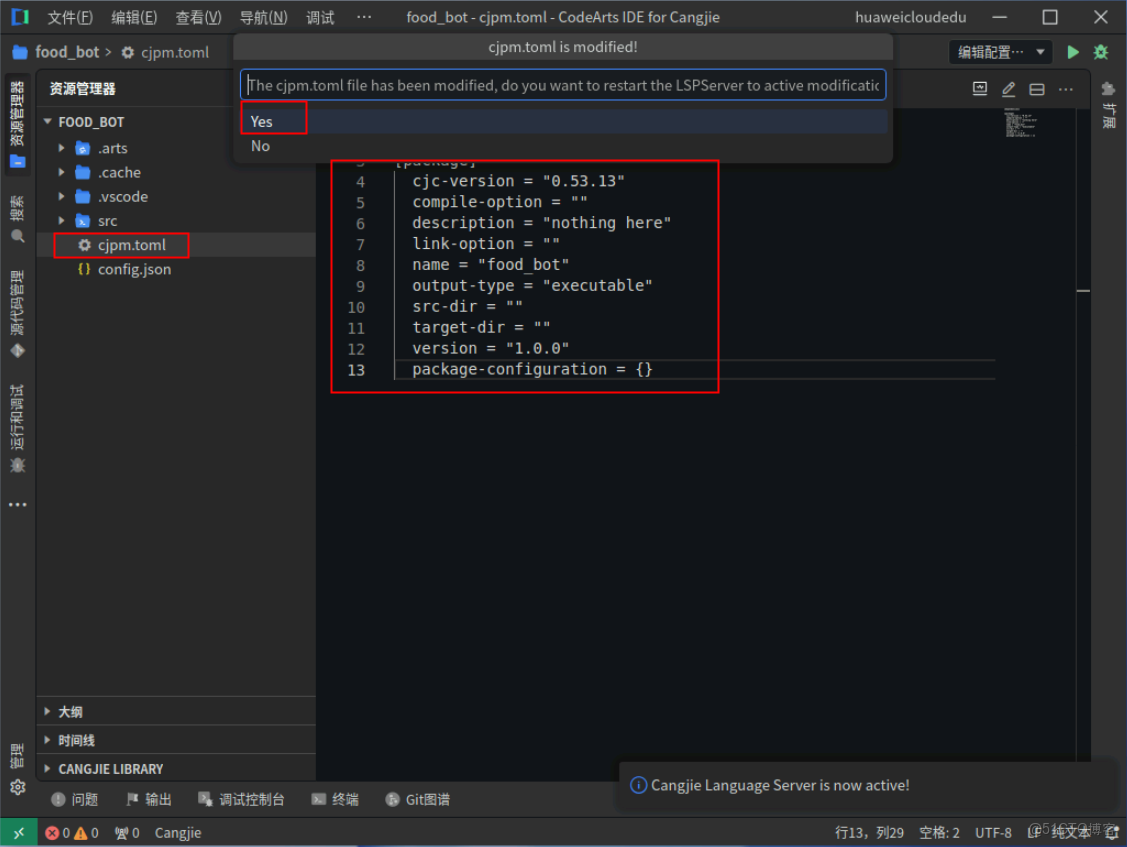Click the cjpm.toml modified dialog input field
The height and width of the screenshot is (847, 1127).
pos(562,85)
